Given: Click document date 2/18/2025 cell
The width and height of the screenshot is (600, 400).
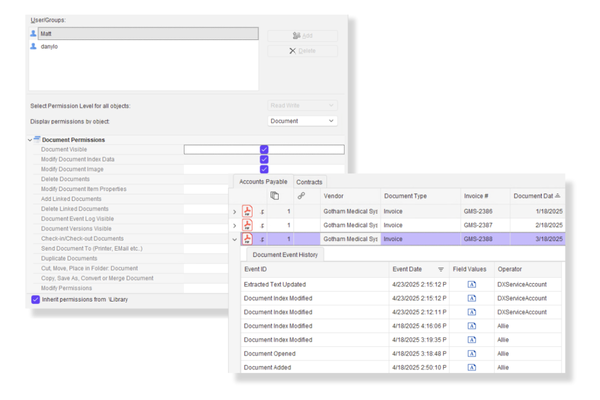Looking at the screenshot, I should click(538, 225).
